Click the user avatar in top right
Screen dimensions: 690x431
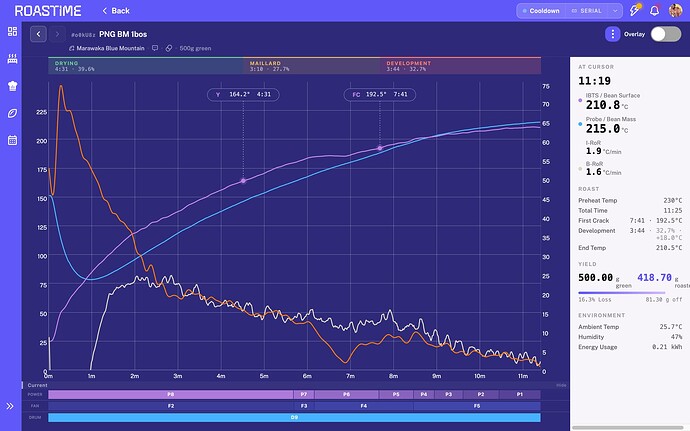pos(675,11)
